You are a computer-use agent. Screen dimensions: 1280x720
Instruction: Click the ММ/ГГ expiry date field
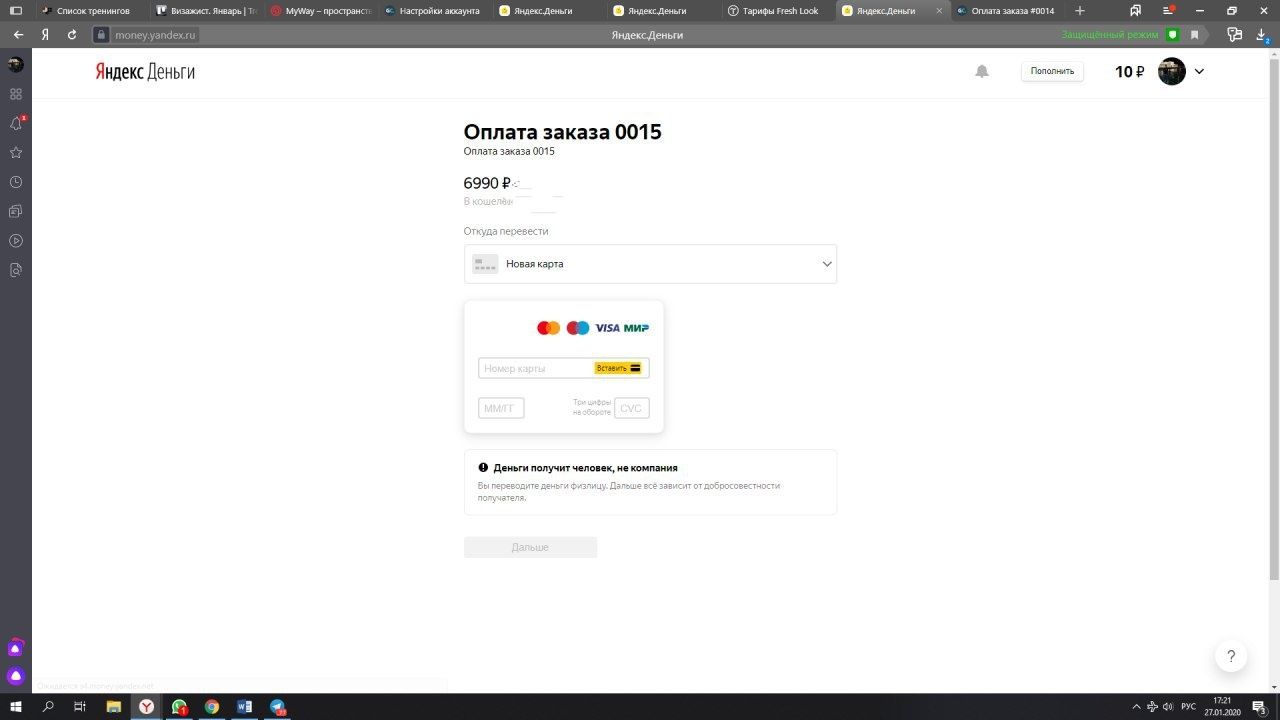coord(501,408)
